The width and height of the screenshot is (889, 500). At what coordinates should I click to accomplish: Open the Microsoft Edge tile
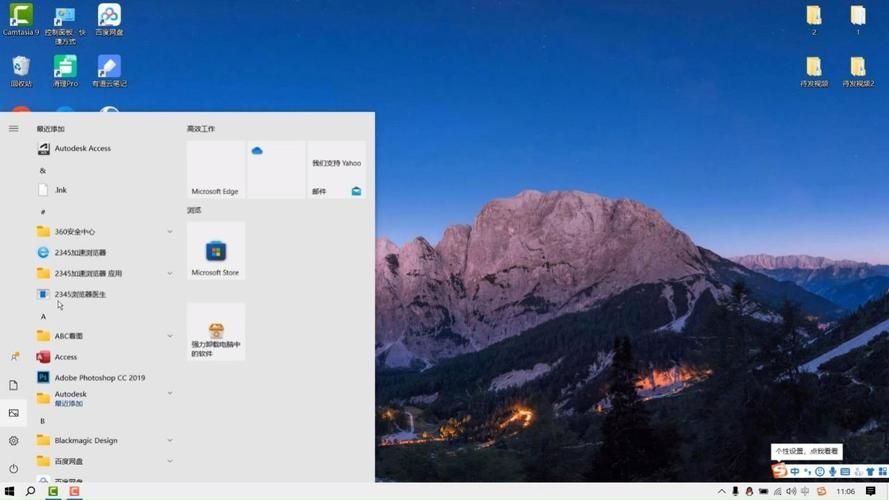[215, 170]
